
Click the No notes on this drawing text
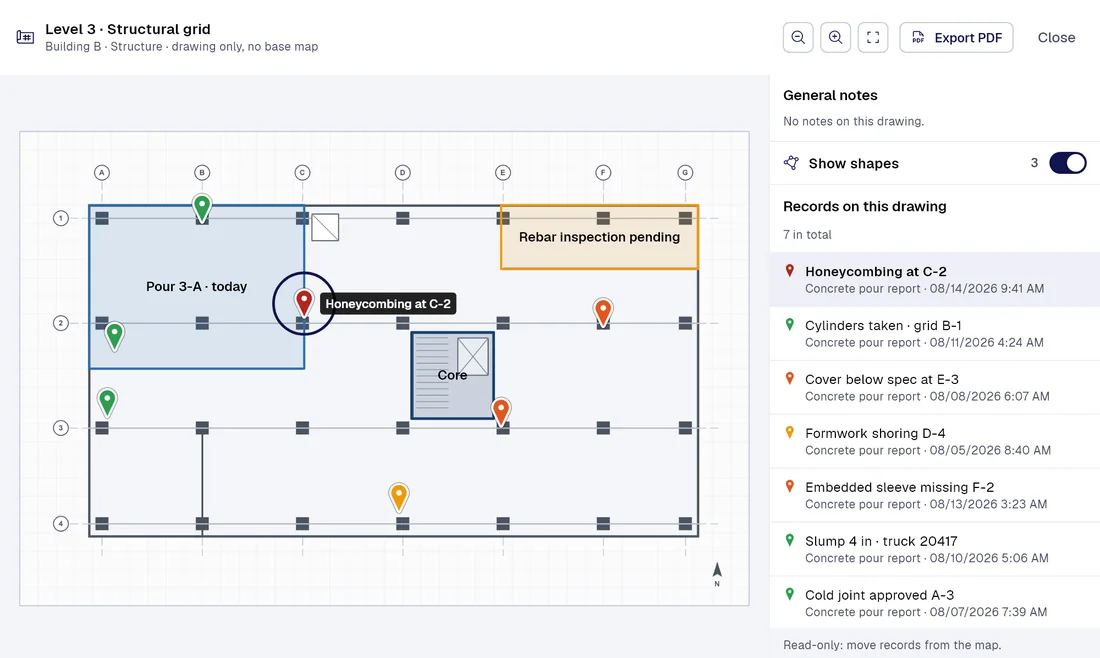click(853, 121)
